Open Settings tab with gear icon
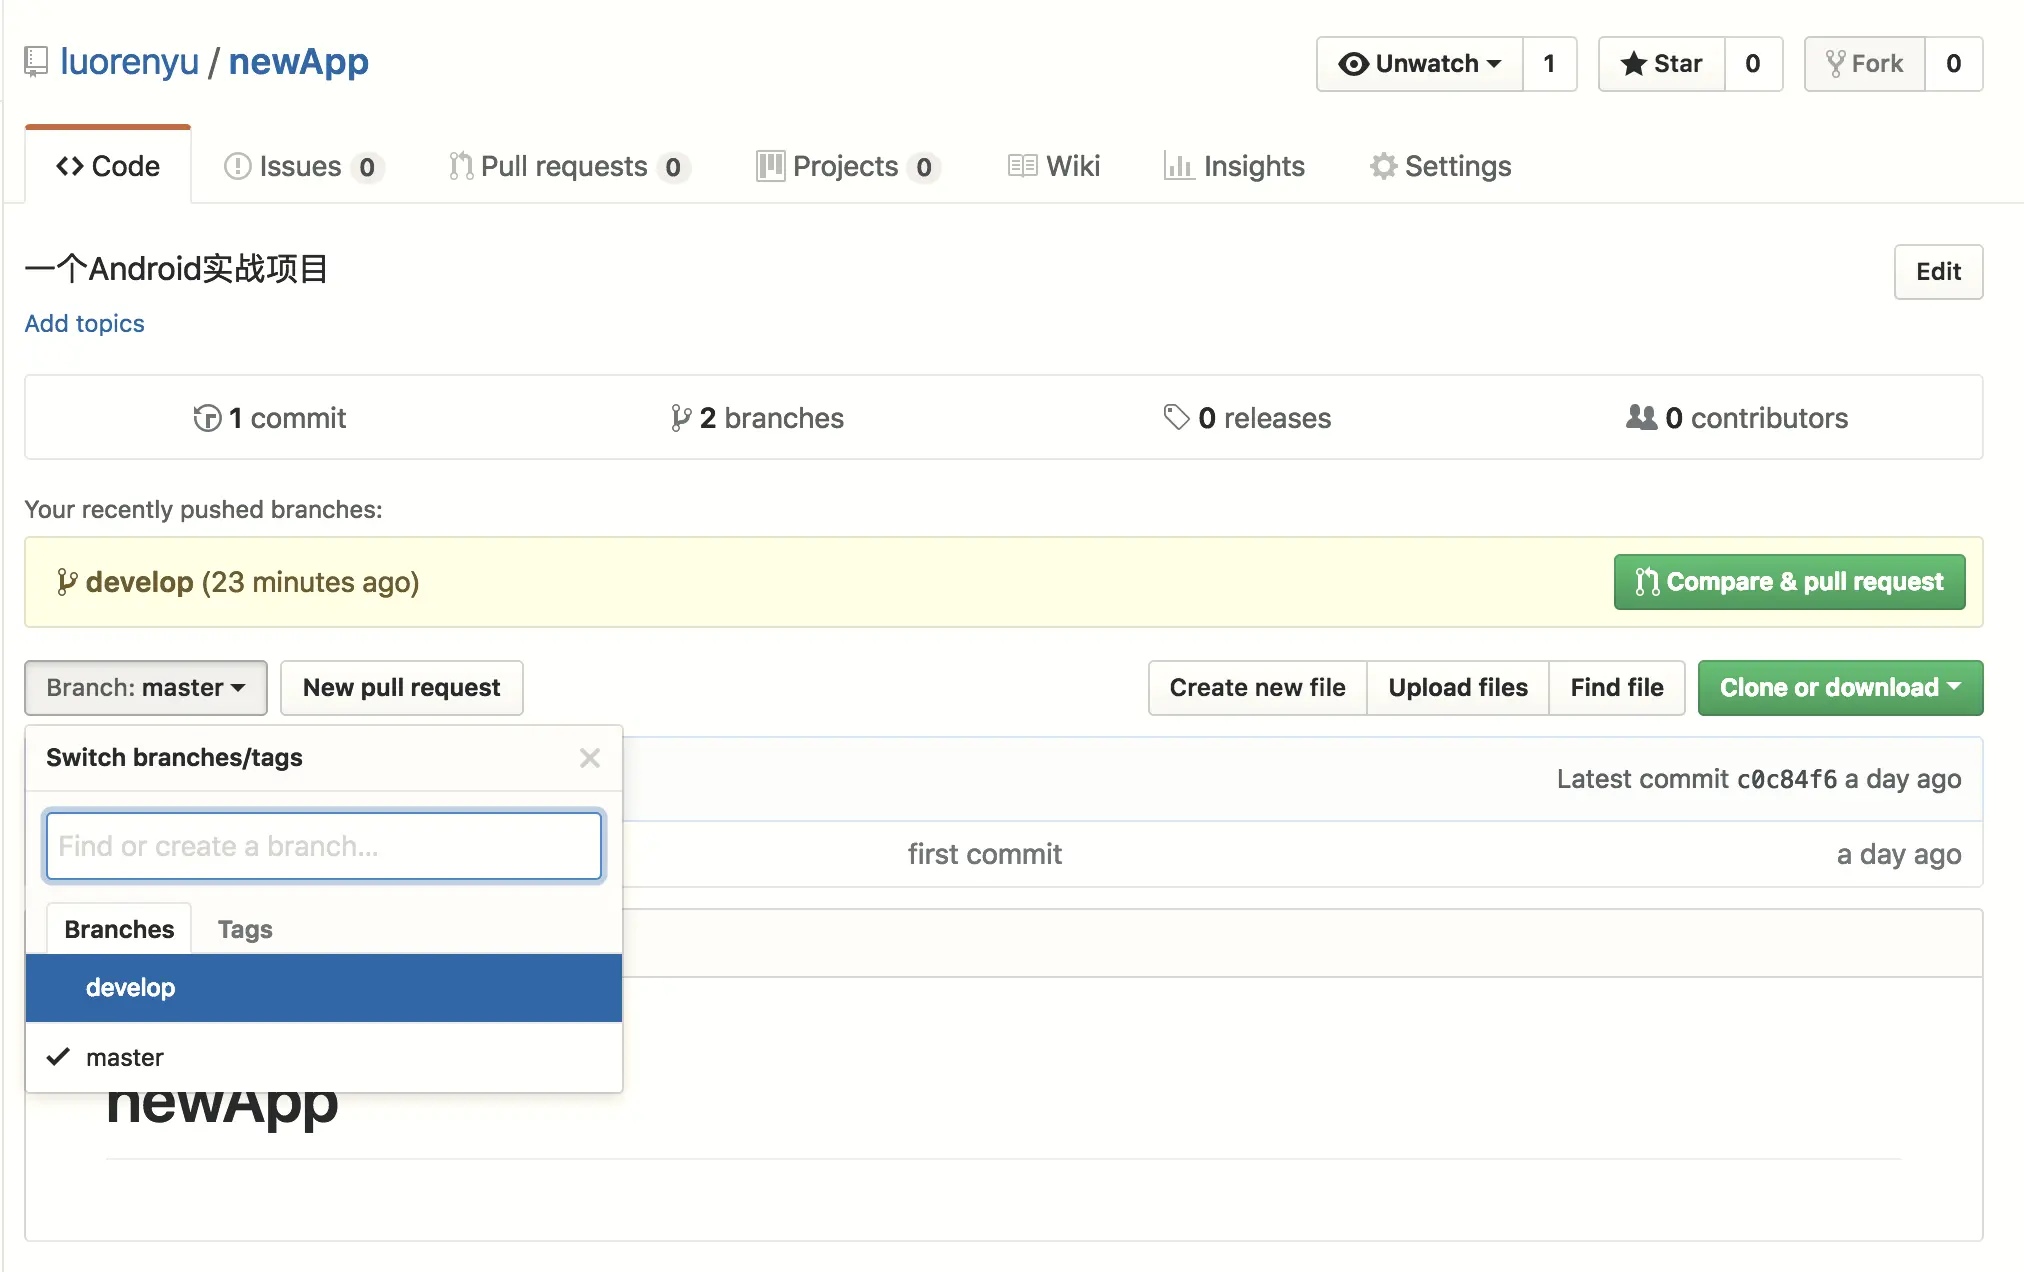 click(1440, 166)
